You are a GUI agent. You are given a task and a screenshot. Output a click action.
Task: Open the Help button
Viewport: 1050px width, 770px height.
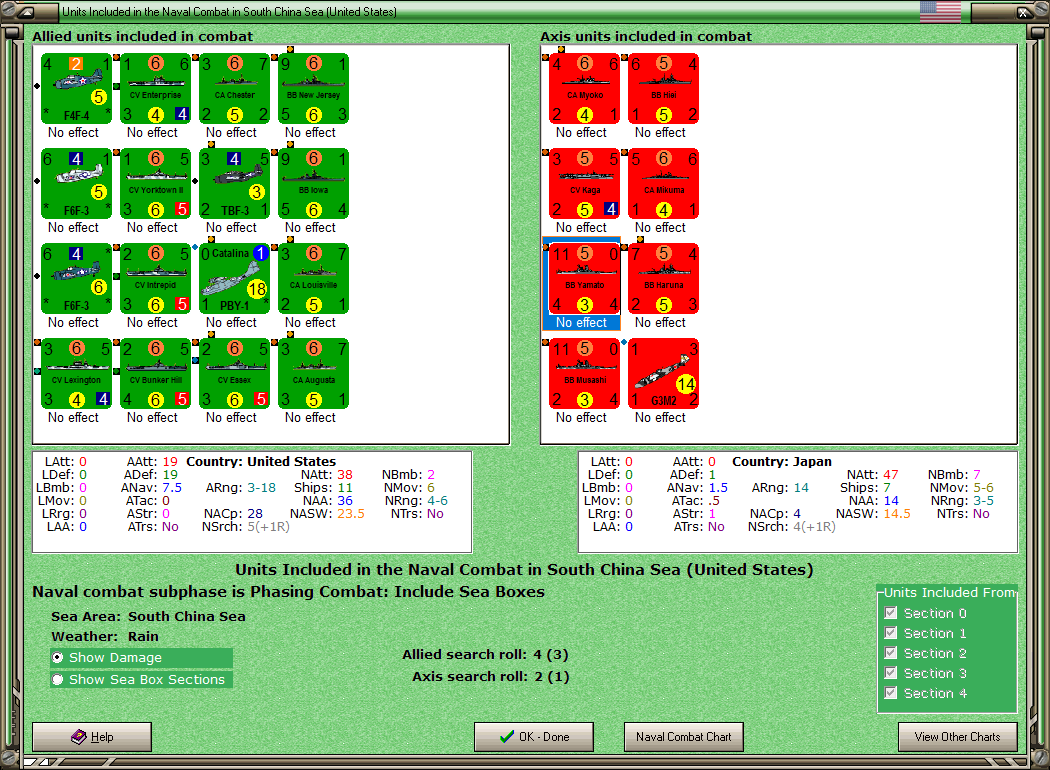(92, 737)
